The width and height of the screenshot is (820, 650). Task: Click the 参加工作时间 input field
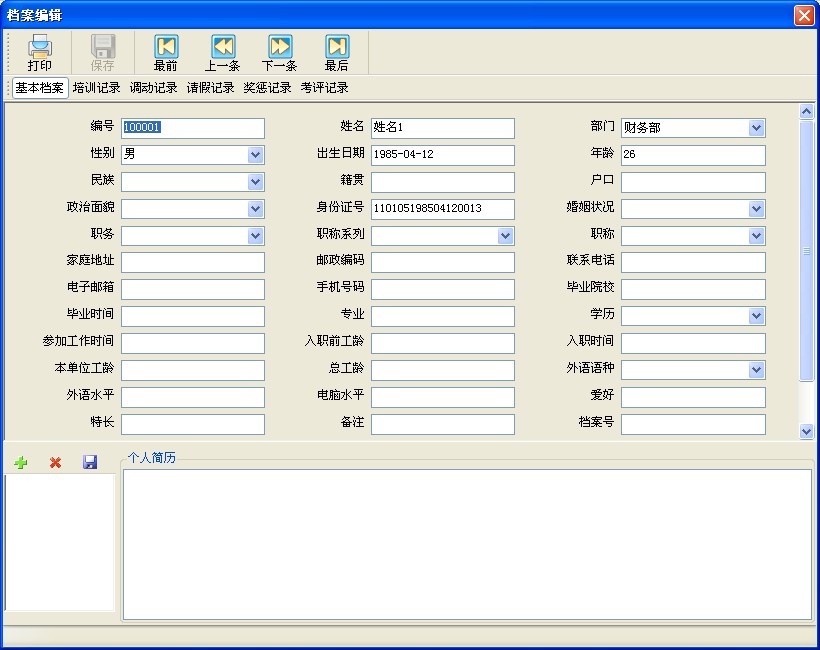[x=193, y=343]
